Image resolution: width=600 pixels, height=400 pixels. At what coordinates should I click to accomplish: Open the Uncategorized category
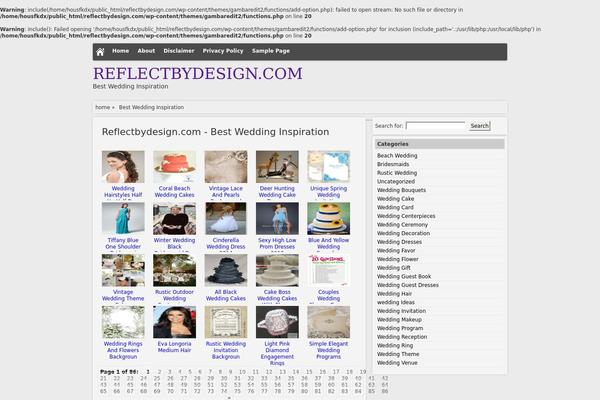[396, 181]
